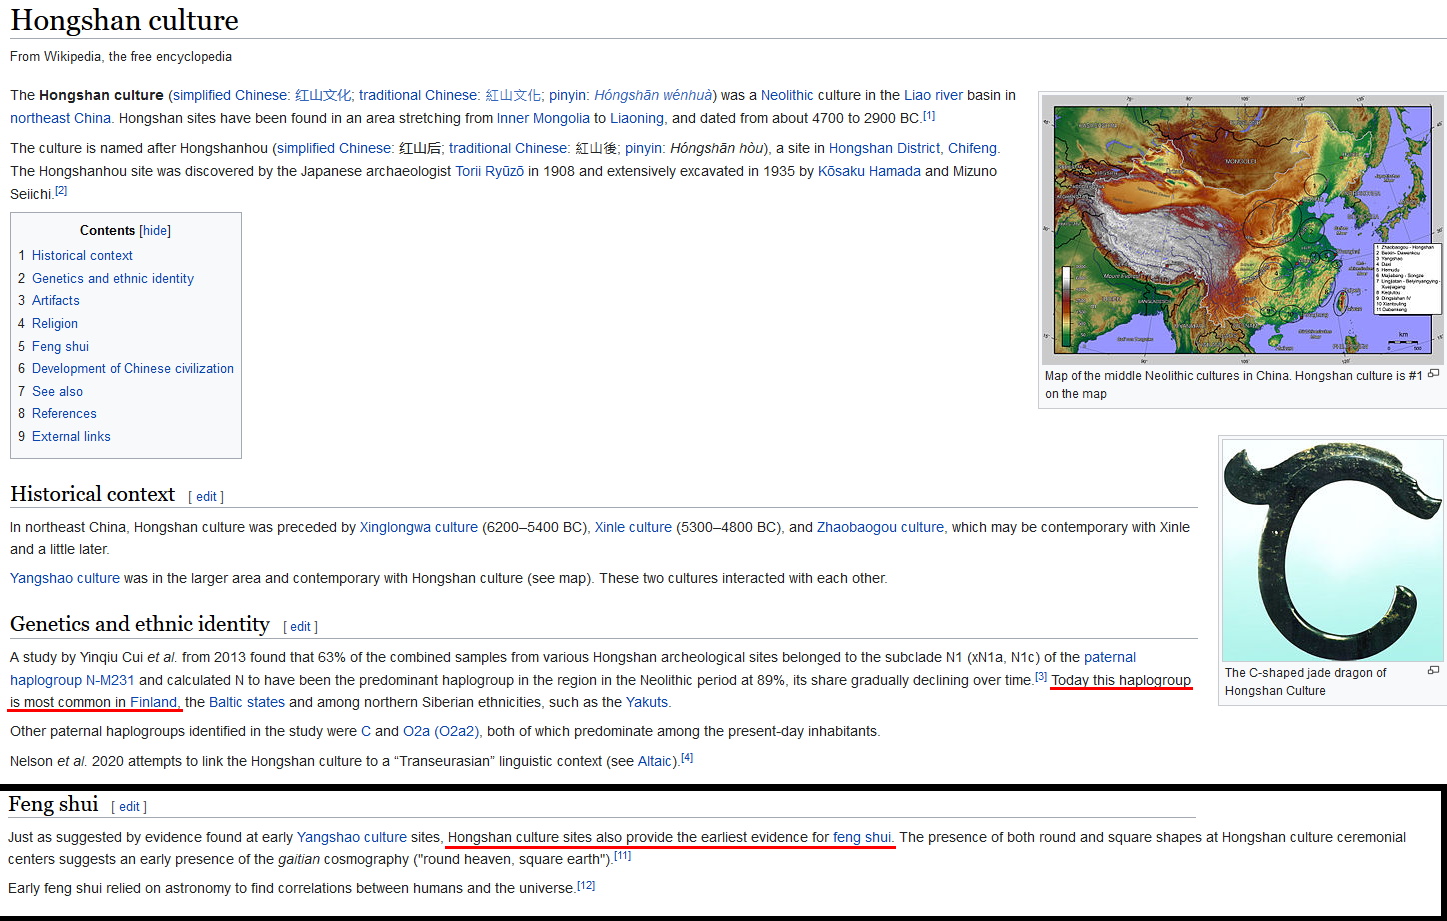Open citation [1] footnote
This screenshot has width=1447, height=921.
pos(929,116)
